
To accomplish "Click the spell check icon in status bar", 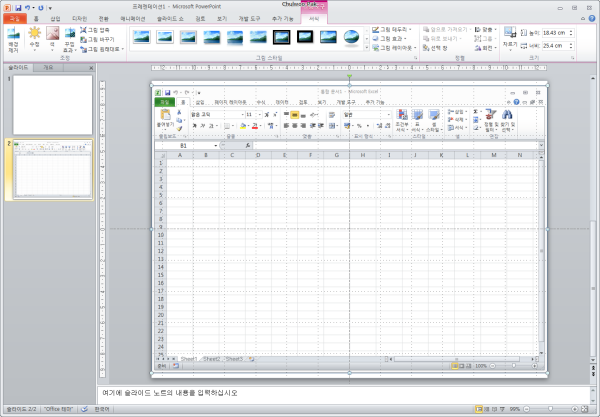I will pyautogui.click(x=84, y=409).
